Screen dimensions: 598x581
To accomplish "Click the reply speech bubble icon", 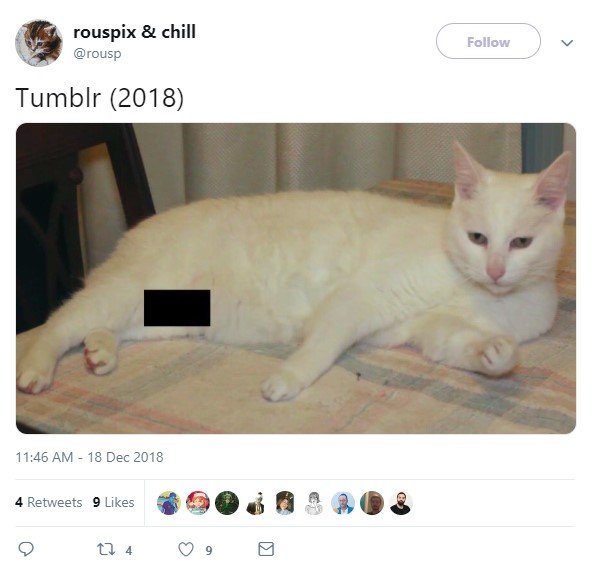I will (26, 549).
